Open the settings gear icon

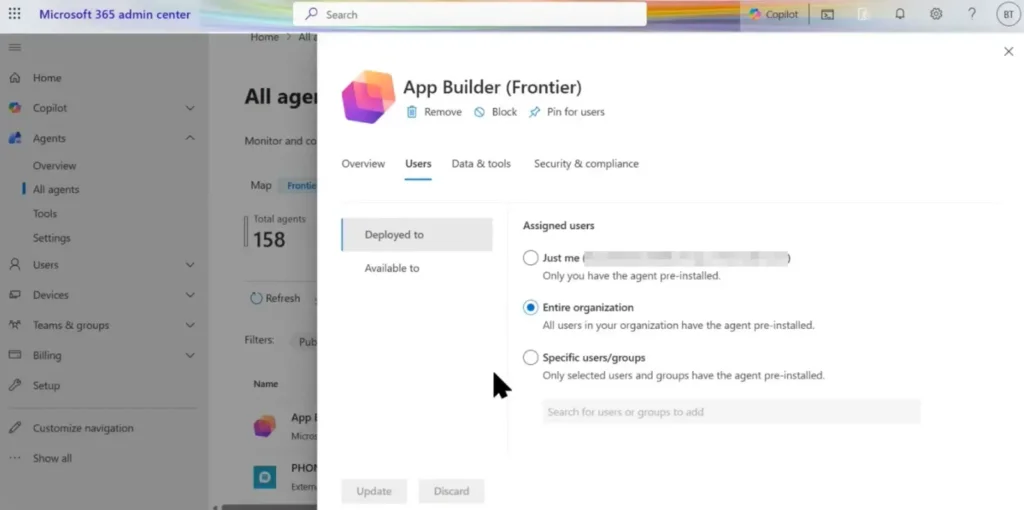coord(936,14)
